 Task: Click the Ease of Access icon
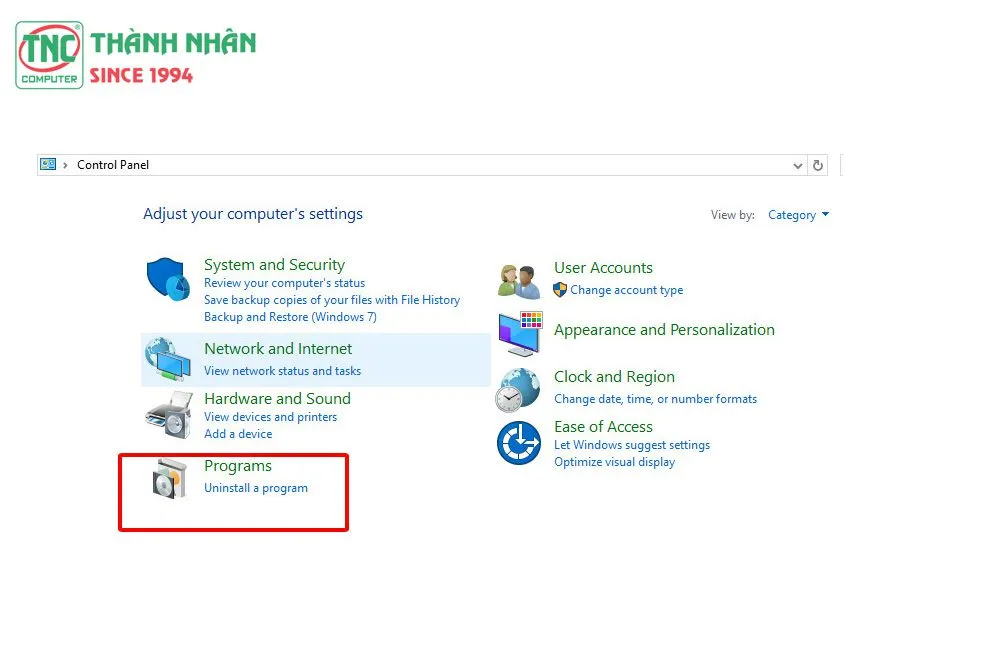click(519, 443)
